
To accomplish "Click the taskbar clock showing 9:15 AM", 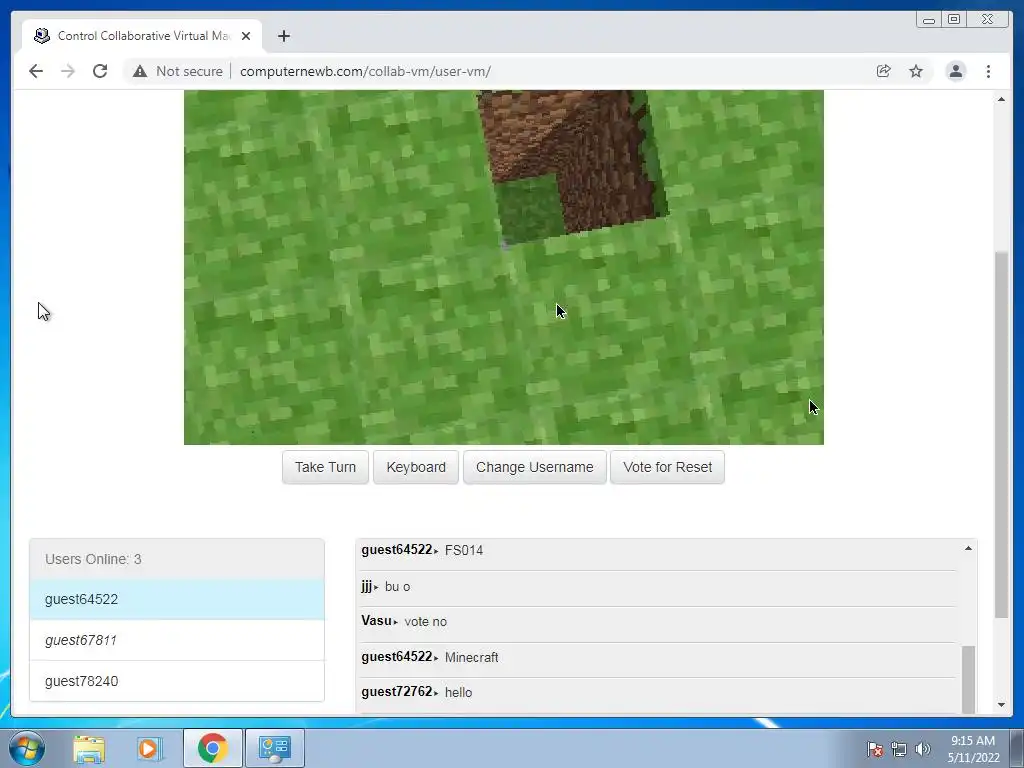I will click(x=973, y=748).
